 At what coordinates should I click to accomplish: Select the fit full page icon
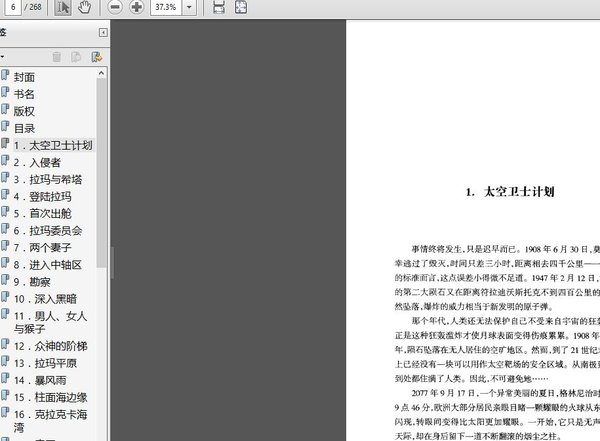point(241,7)
